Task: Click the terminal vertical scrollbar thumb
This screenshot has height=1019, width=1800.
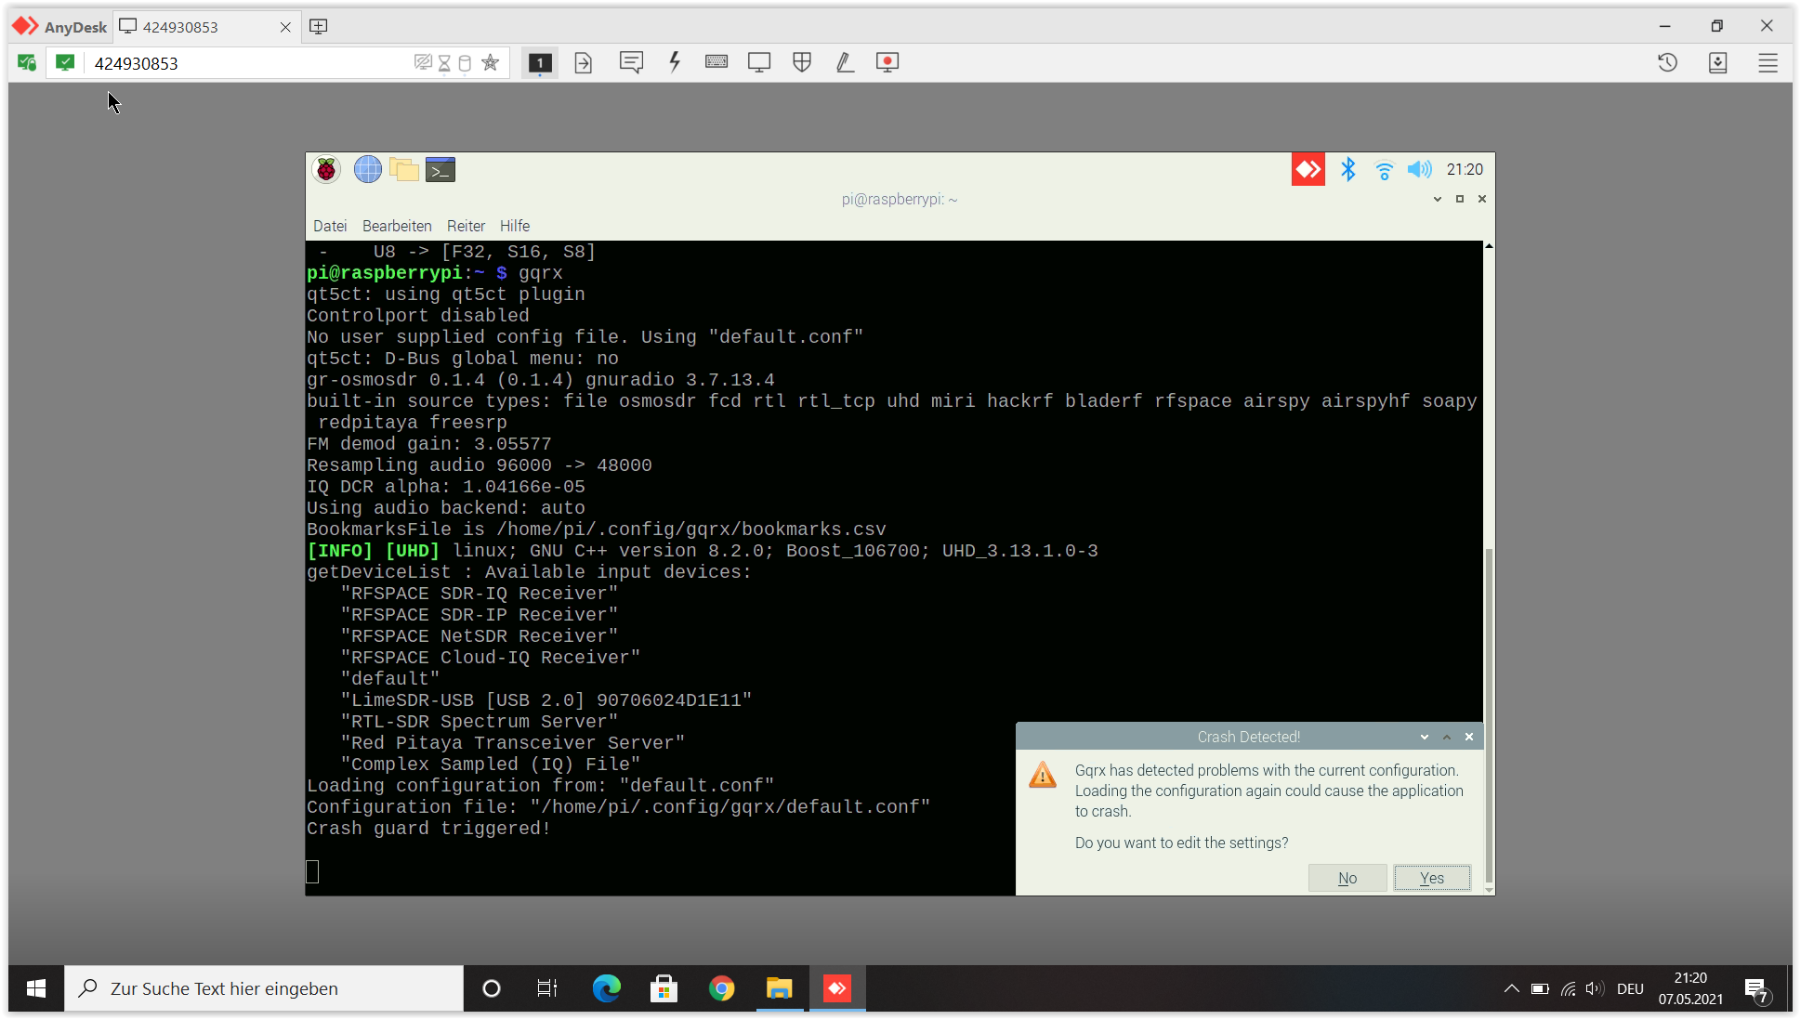Action: [x=1489, y=716]
